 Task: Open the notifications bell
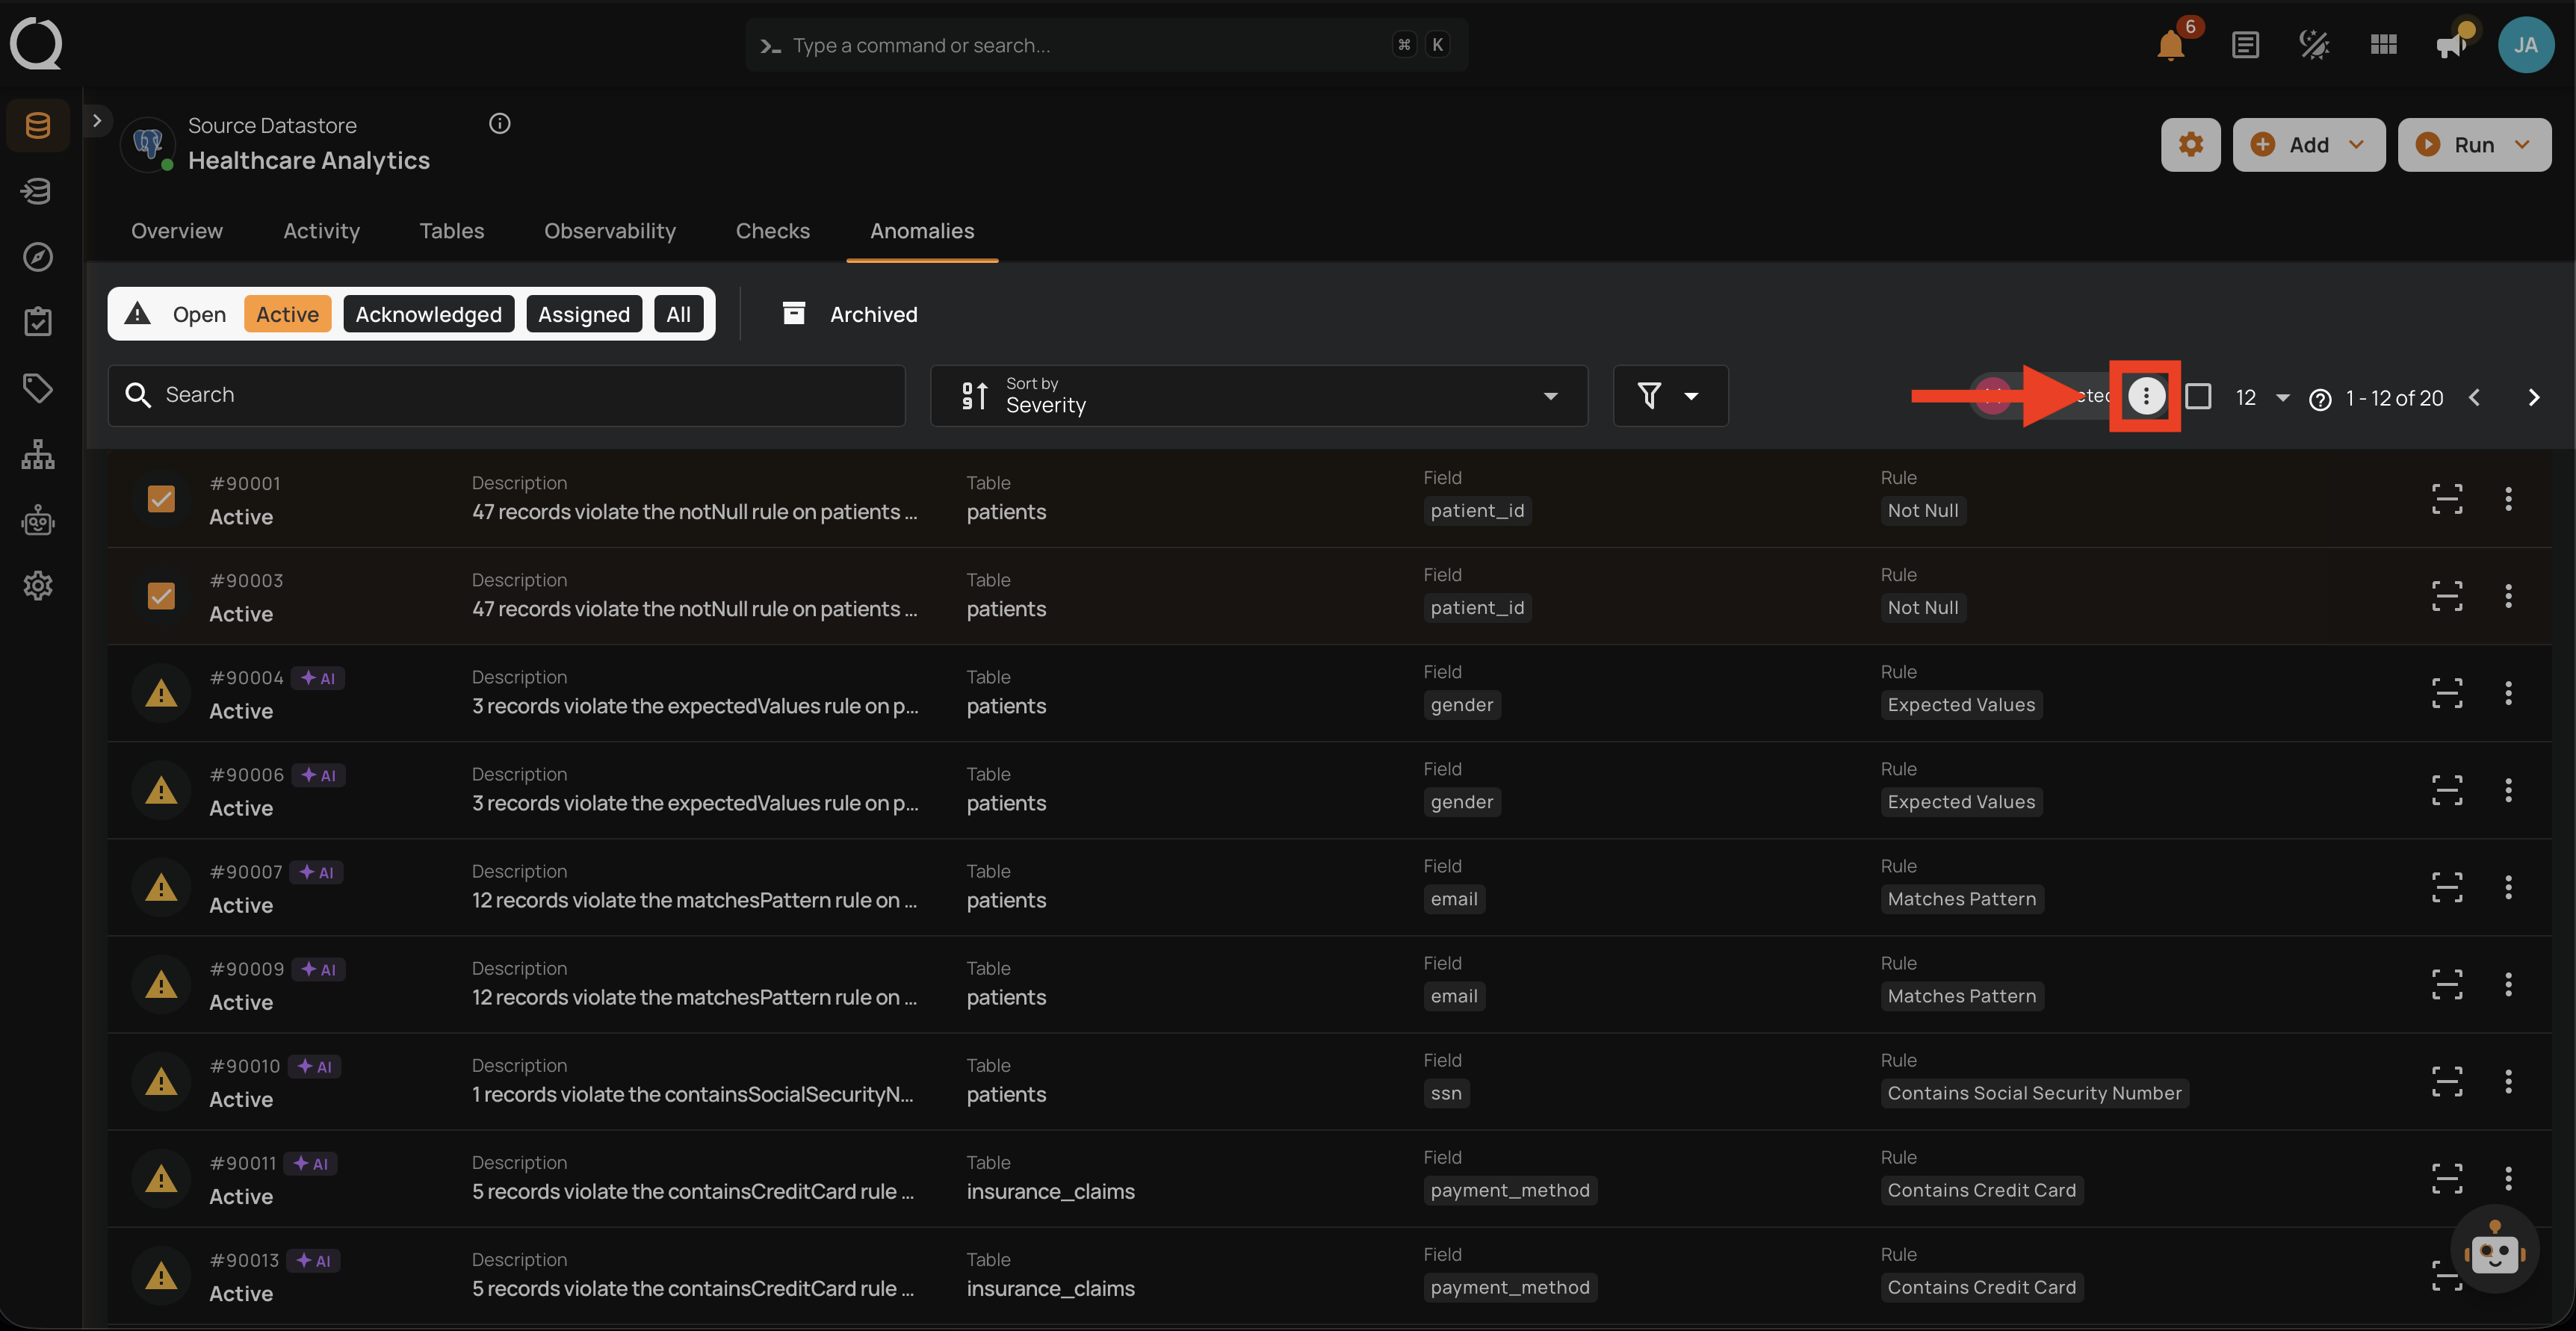tap(2170, 46)
